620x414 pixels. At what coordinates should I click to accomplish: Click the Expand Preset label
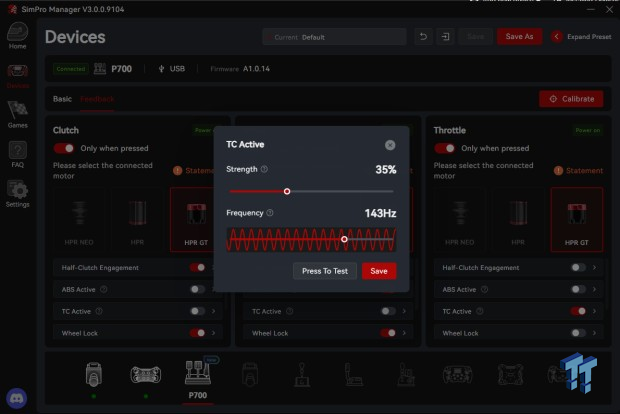click(x=589, y=37)
